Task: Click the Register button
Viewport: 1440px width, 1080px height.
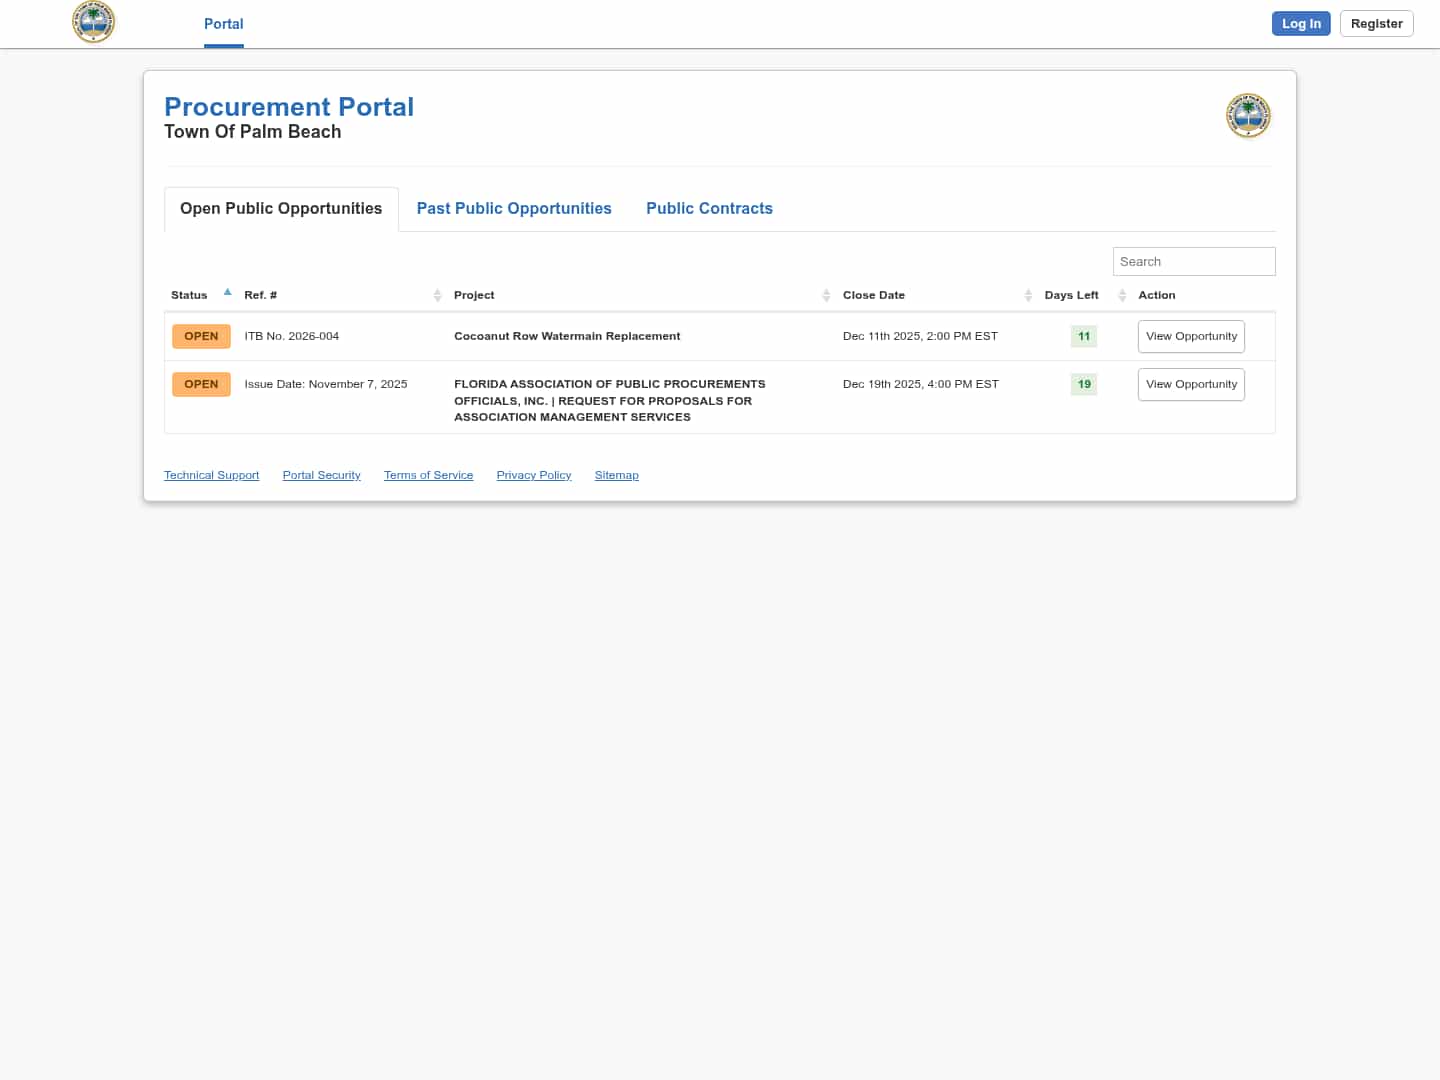Action: click(1376, 23)
